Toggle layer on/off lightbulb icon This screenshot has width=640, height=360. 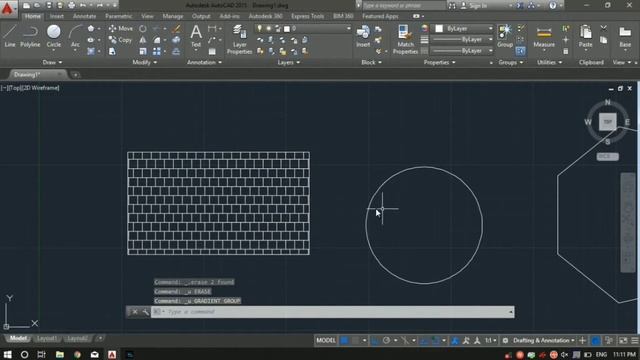pos(259,29)
